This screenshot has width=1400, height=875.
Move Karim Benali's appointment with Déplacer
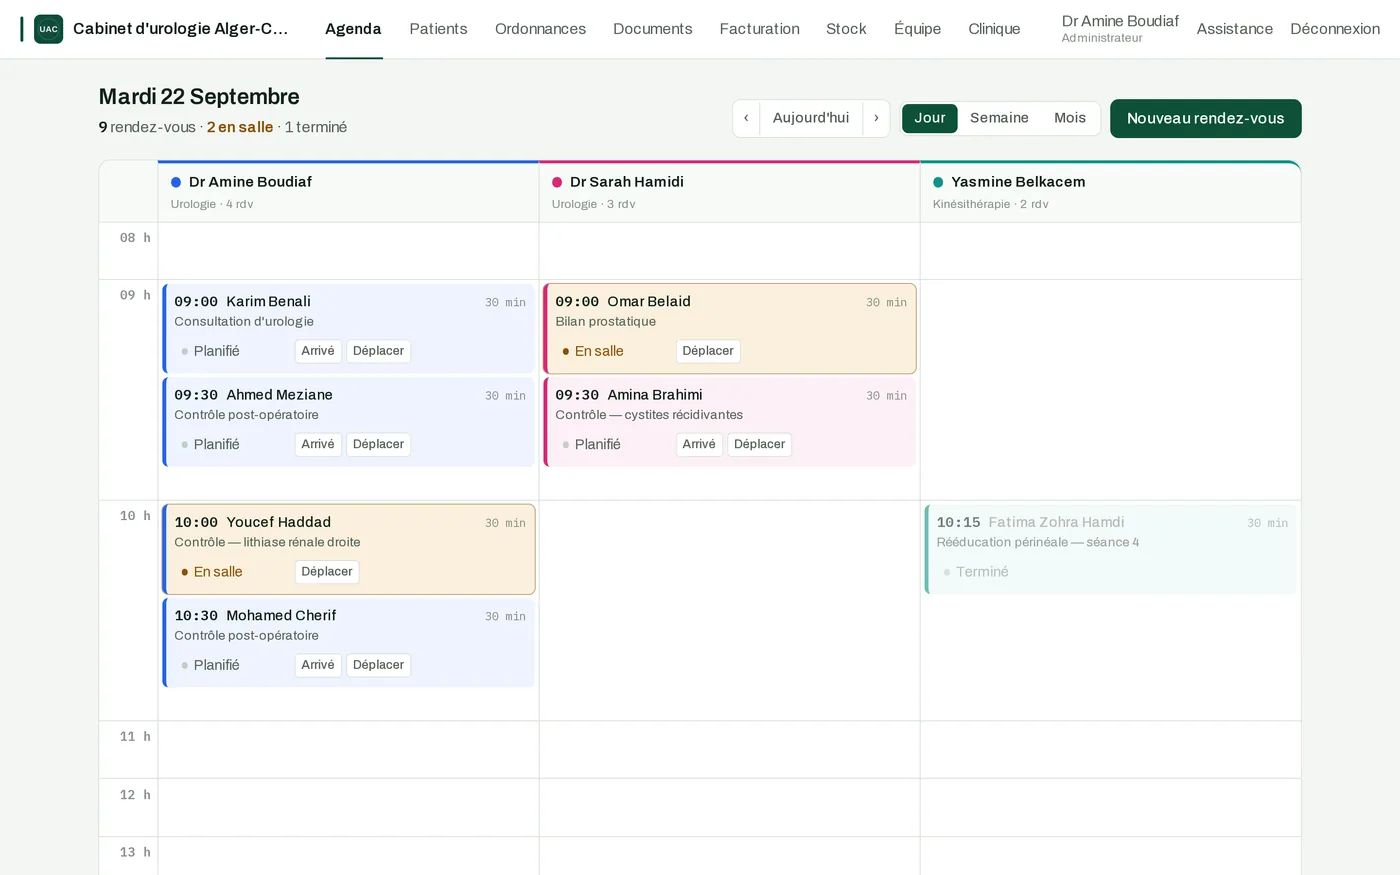pyautogui.click(x=378, y=351)
